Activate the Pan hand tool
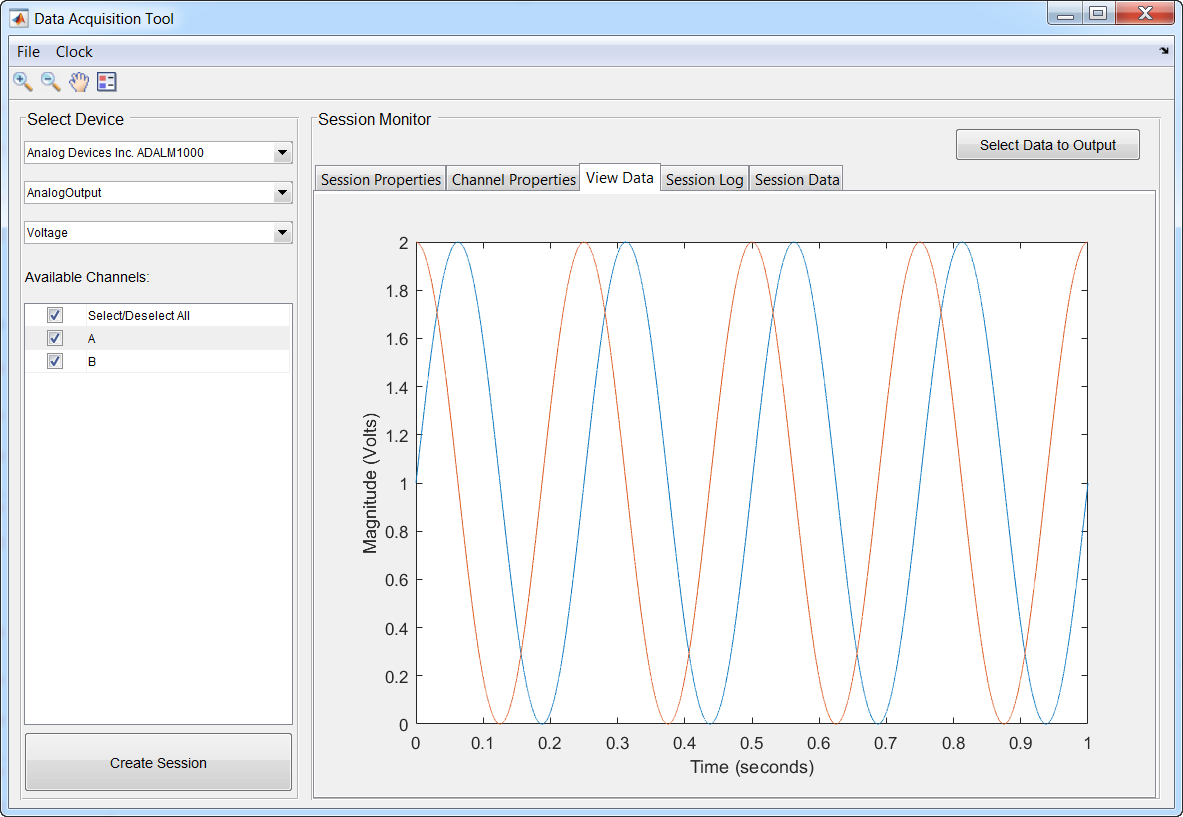This screenshot has height=817, width=1183. click(79, 82)
